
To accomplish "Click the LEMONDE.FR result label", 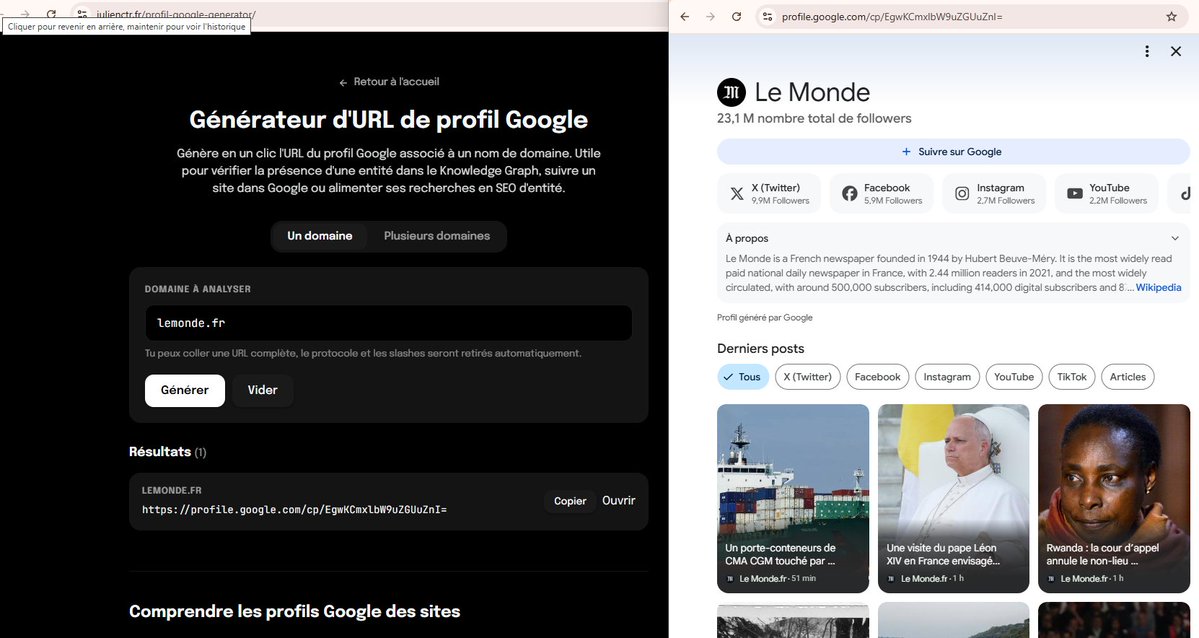I will 171,490.
